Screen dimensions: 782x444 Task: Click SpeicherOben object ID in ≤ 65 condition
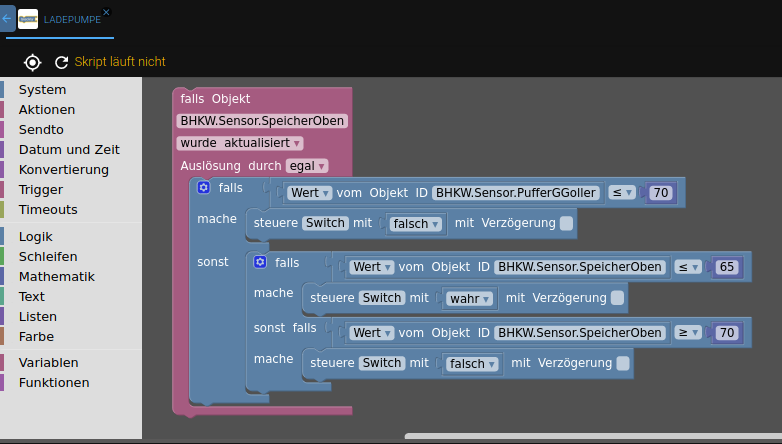click(580, 267)
